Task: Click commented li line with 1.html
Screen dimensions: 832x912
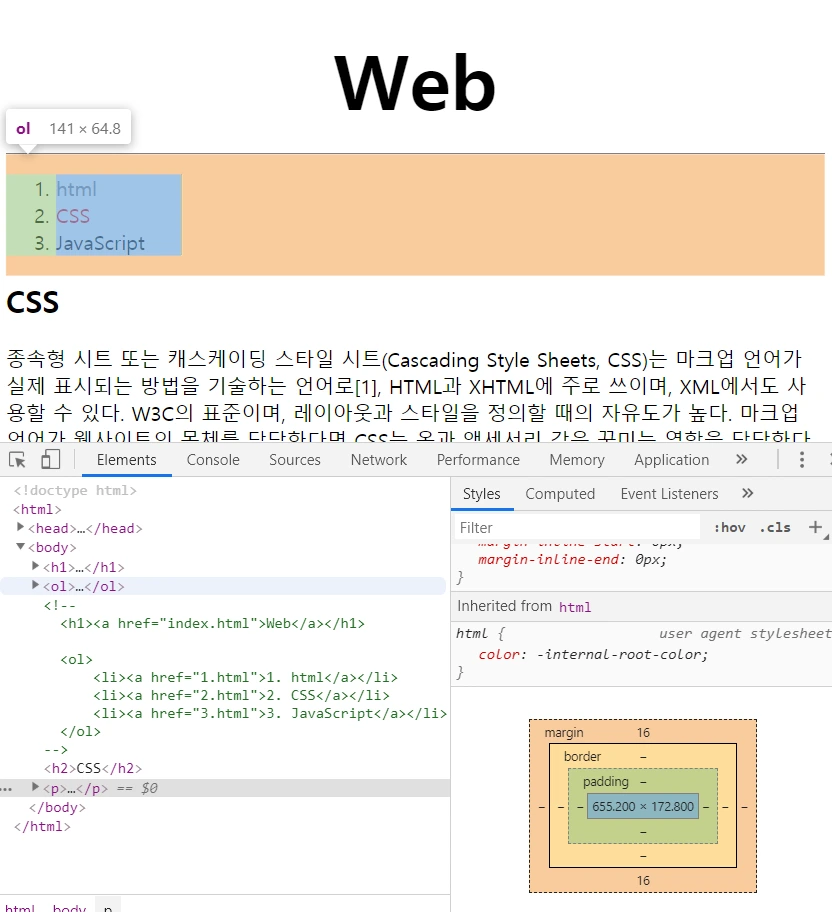Action: (245, 678)
